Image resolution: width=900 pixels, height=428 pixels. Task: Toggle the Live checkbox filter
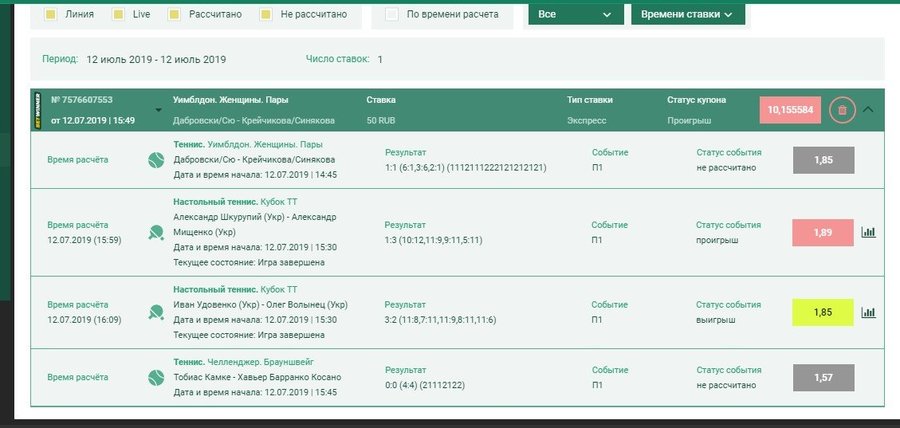point(119,15)
